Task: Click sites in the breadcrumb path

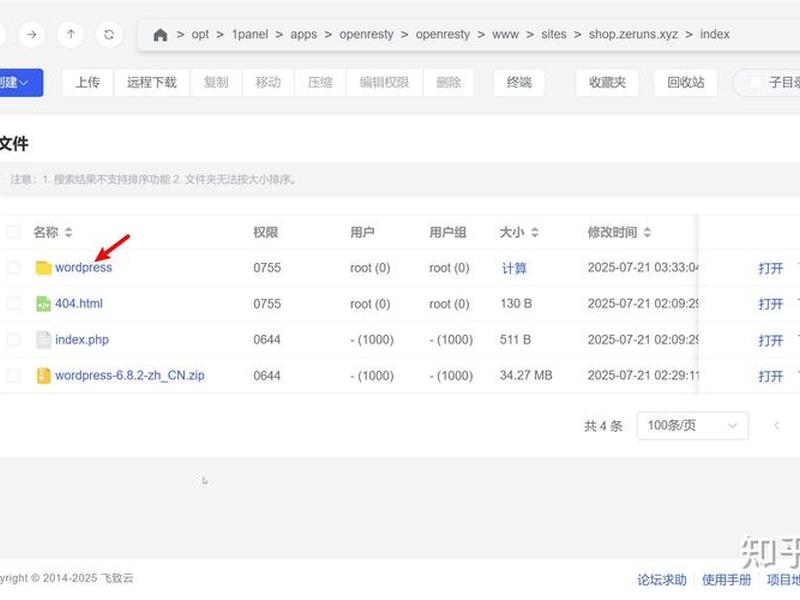Action: point(554,35)
